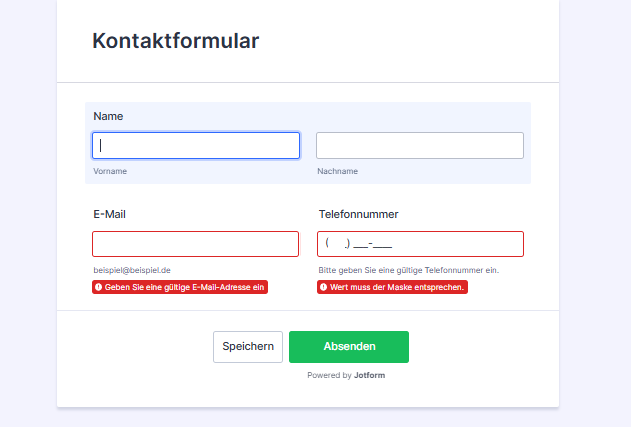This screenshot has width=631, height=427.
Task: Click the Kontaktformular heading
Action: (x=176, y=41)
